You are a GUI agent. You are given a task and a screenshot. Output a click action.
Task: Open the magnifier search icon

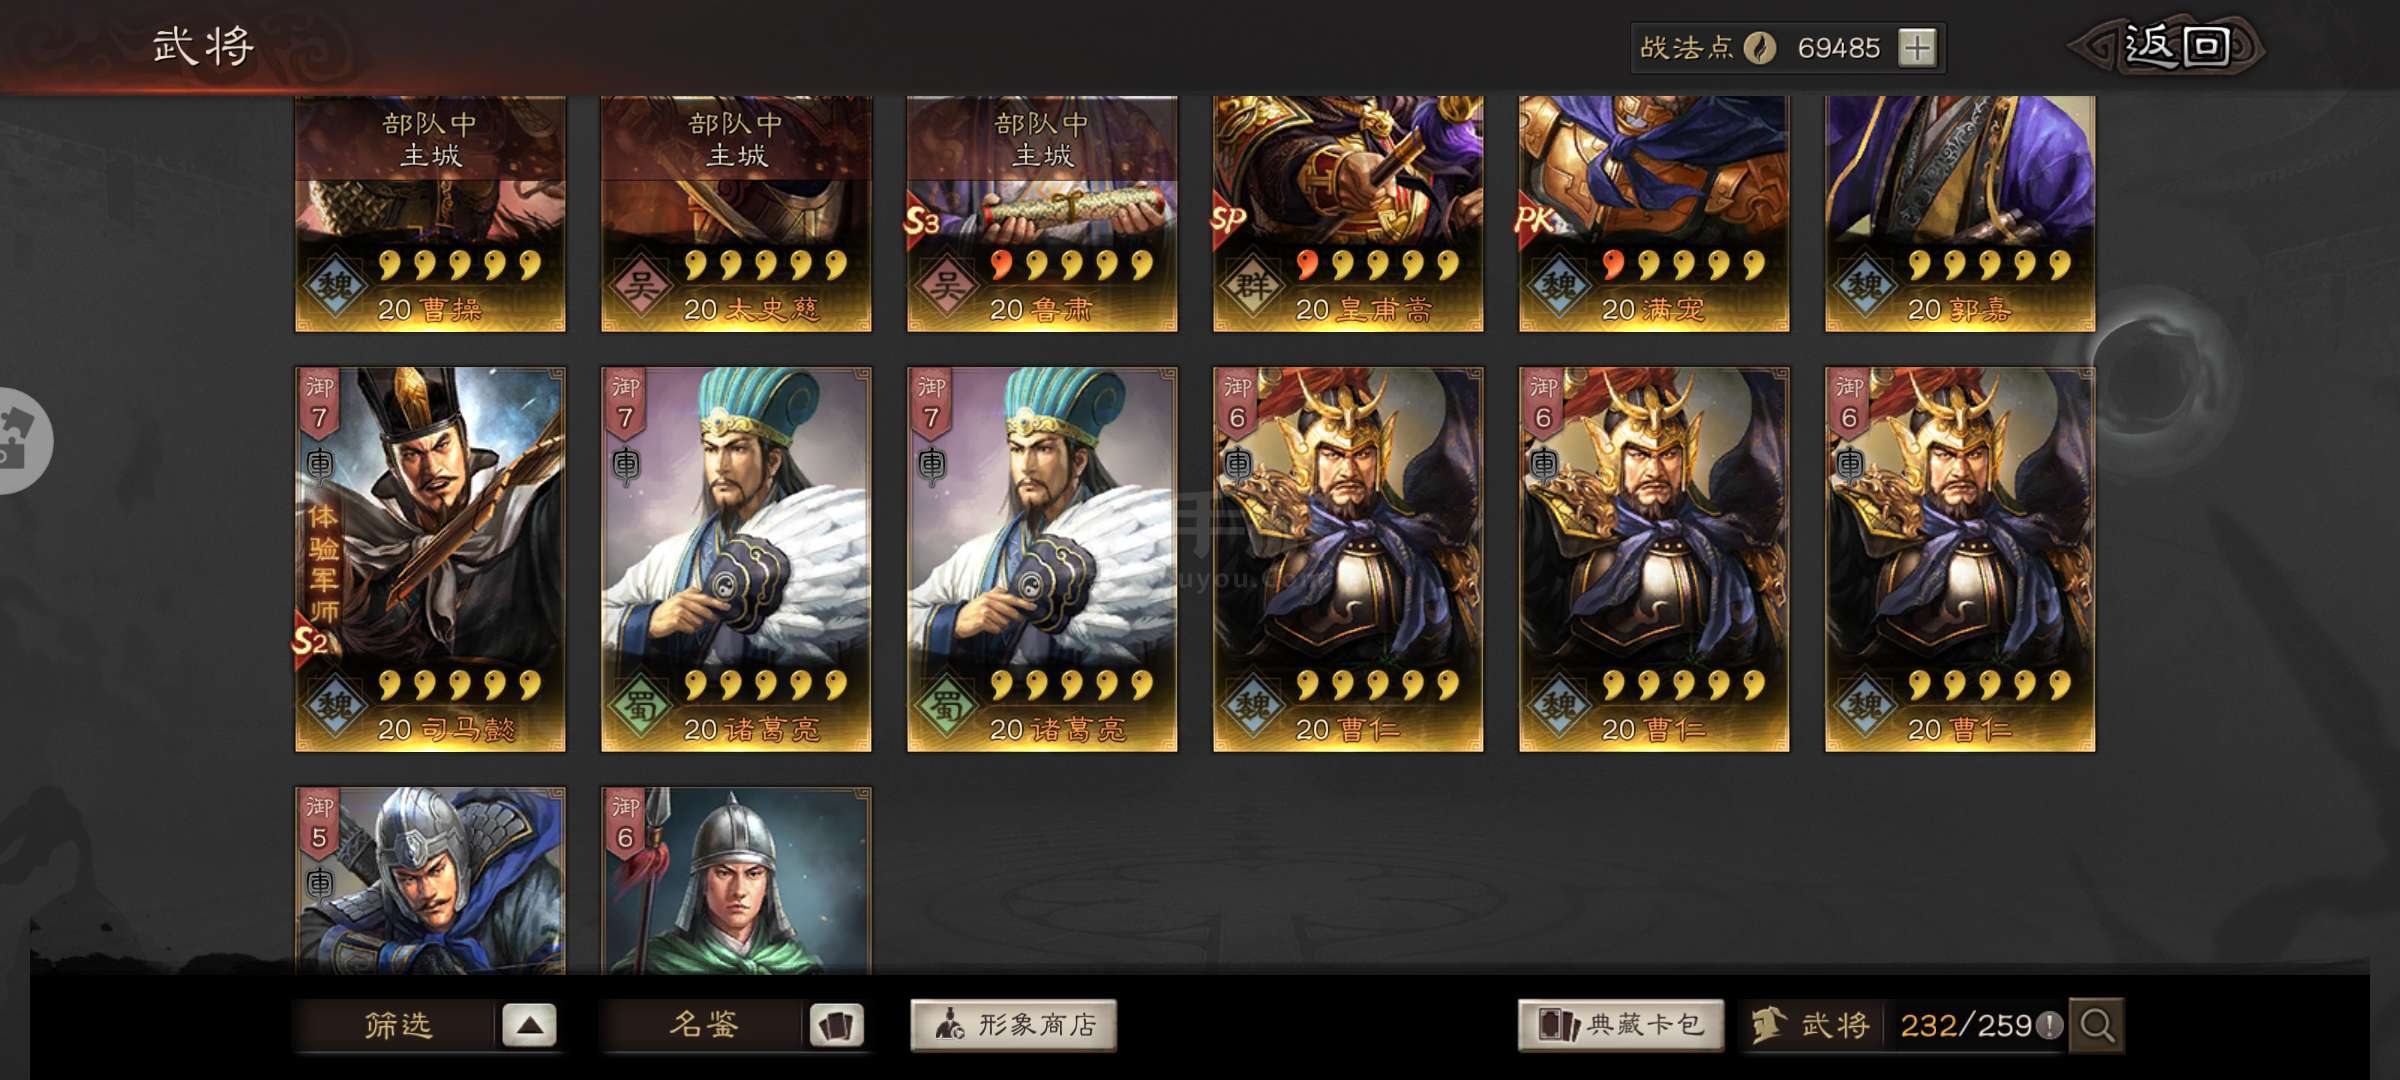tap(2097, 1025)
